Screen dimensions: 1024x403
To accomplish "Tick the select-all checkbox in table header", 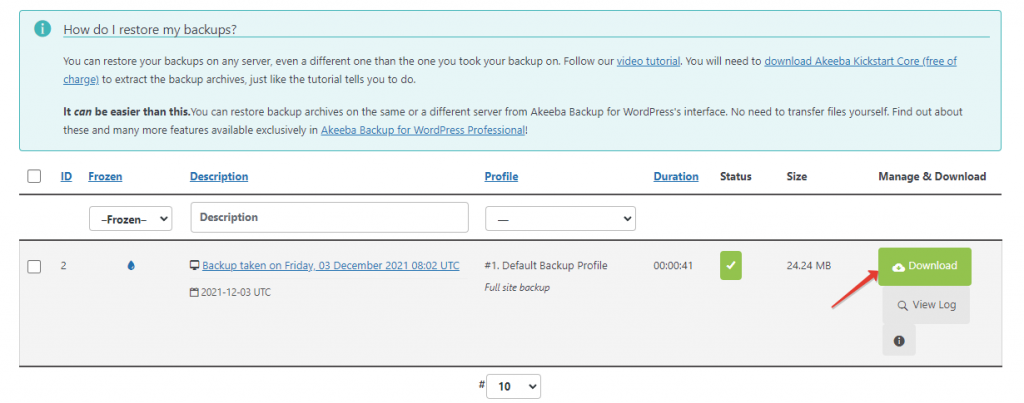I will 34,176.
